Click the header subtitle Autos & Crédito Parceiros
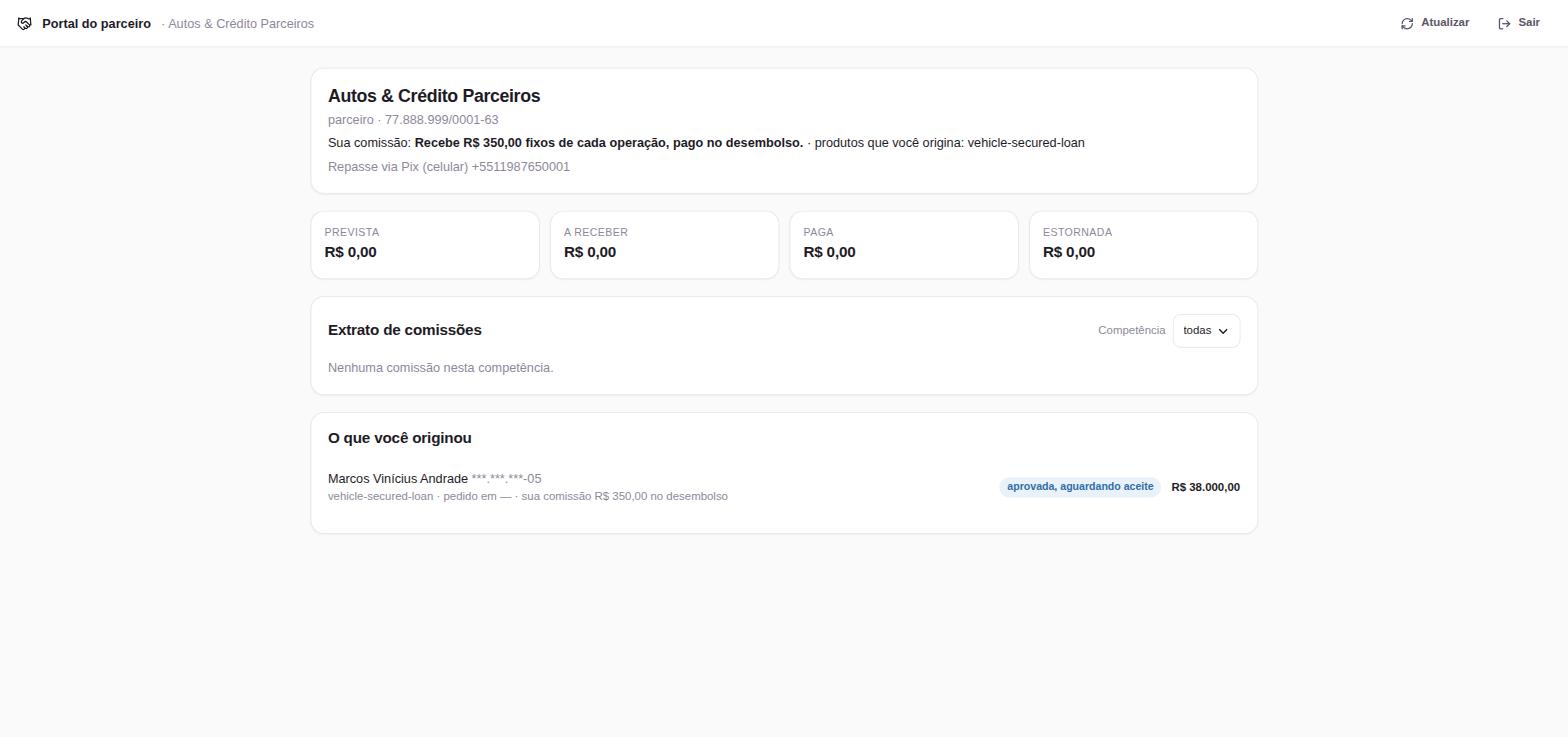This screenshot has width=1568, height=737. click(241, 23)
